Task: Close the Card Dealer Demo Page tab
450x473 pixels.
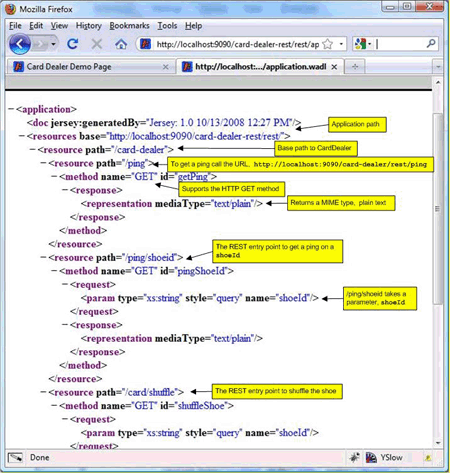Action: click(x=165, y=67)
